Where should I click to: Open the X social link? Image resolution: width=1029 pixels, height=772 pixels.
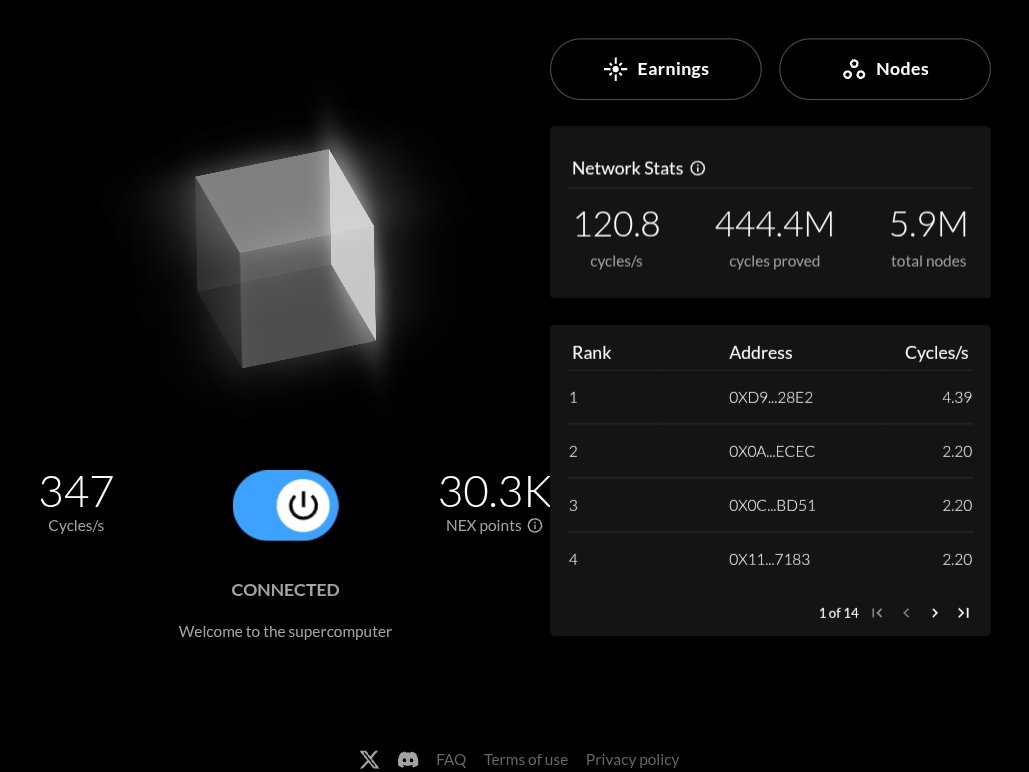tap(369, 760)
